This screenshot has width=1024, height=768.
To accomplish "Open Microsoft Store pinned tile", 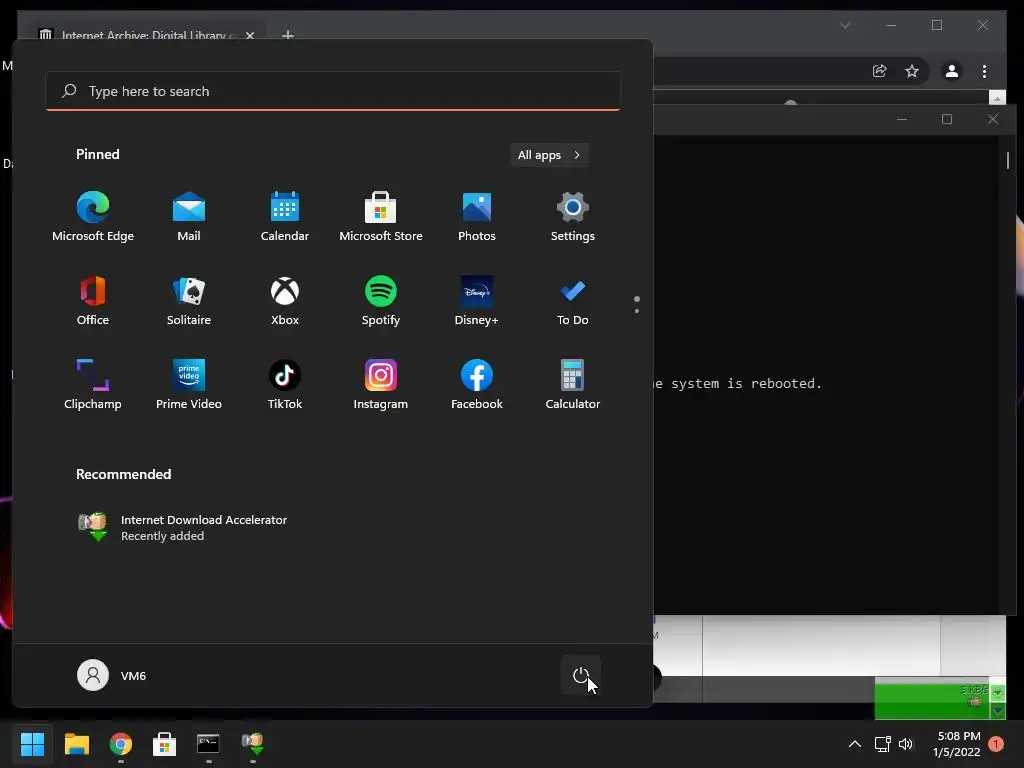I will coord(381,217).
